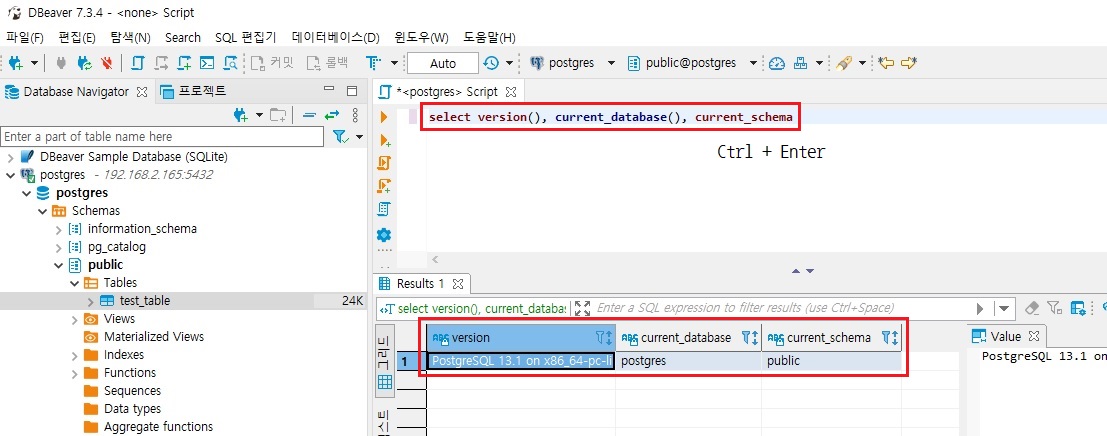Collapse the postgres connection node
This screenshot has height=436, width=1107.
tap(11, 175)
